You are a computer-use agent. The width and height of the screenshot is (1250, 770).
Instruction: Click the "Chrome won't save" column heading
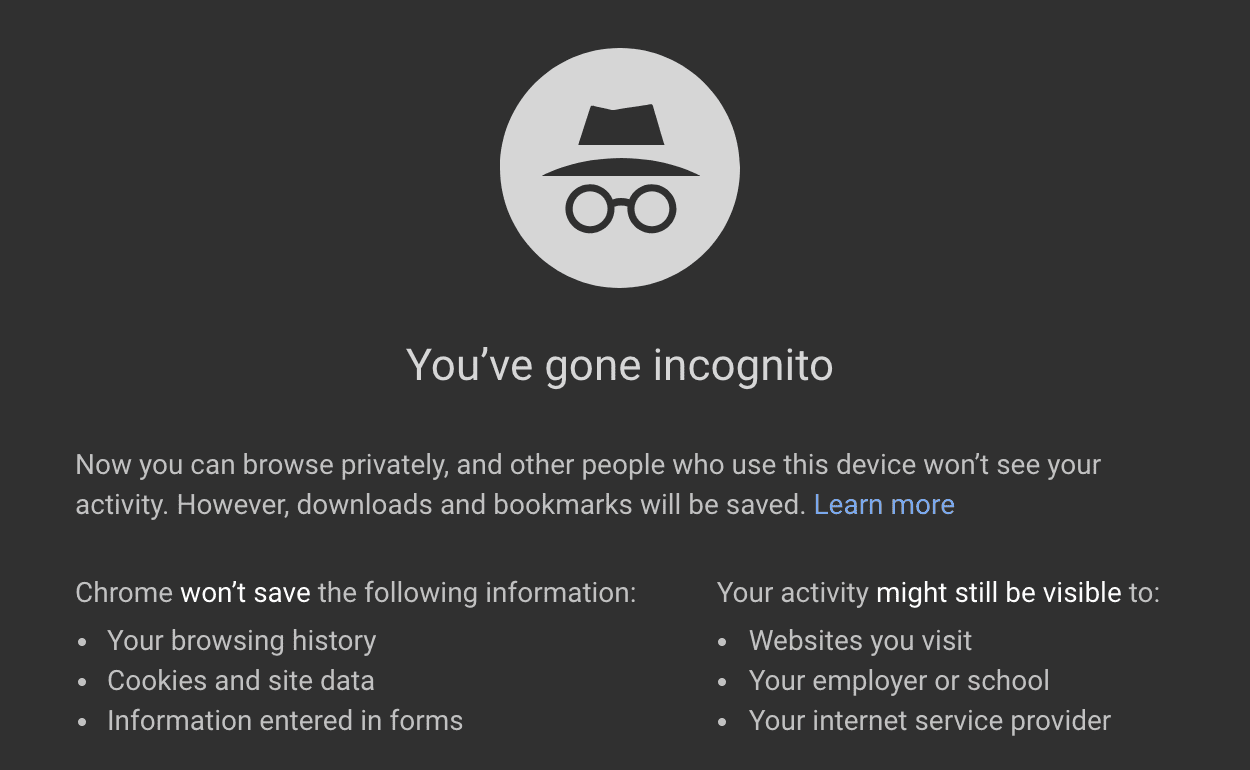click(355, 593)
